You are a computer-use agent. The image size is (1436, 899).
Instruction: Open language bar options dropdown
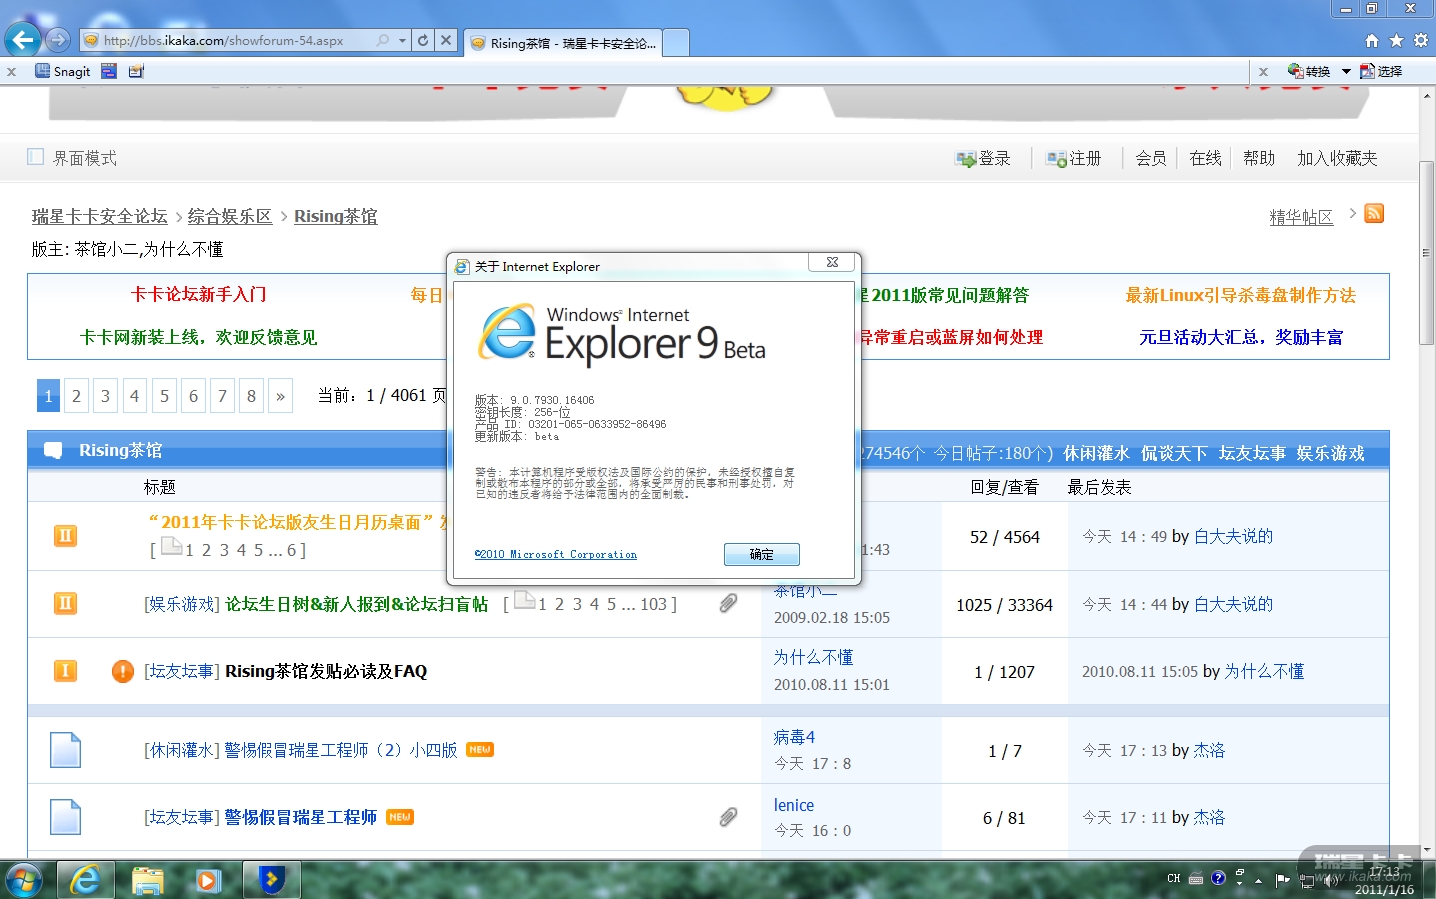(1240, 883)
